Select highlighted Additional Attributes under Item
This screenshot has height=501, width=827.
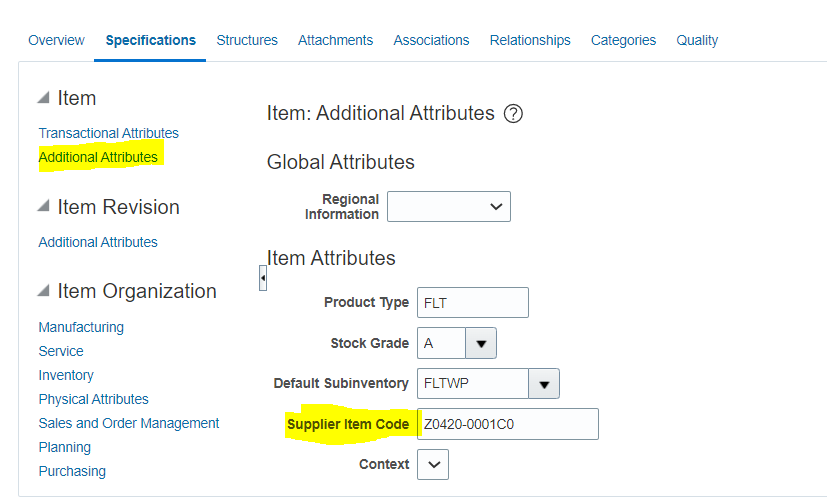click(98, 157)
